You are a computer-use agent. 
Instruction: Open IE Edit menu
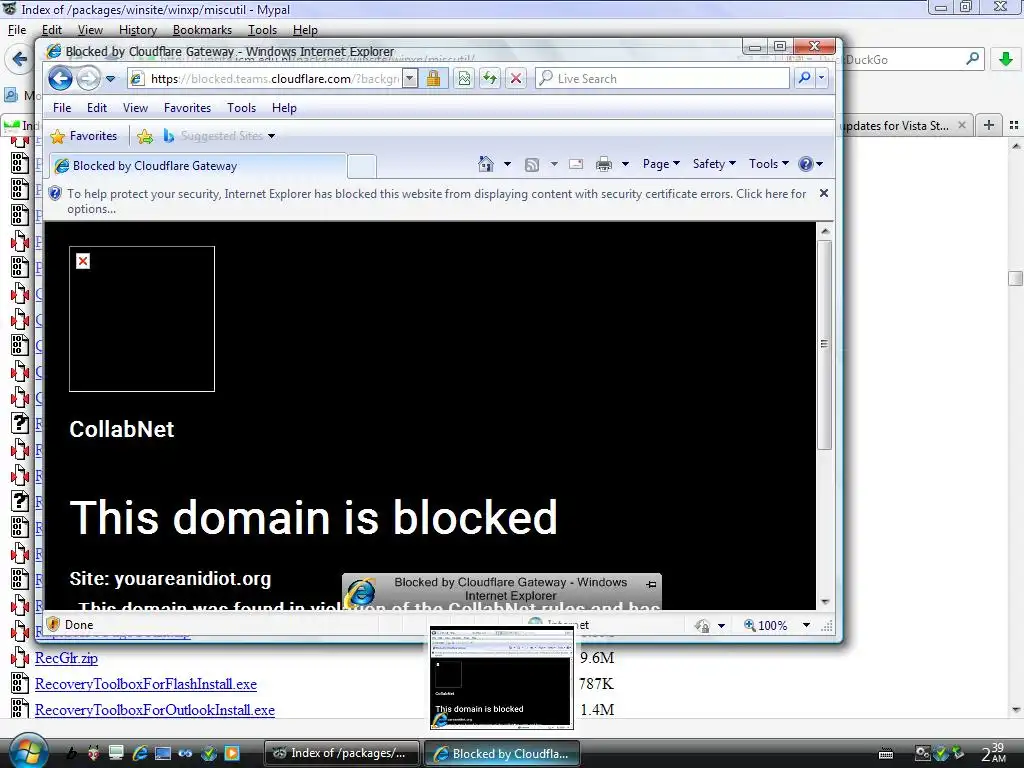click(x=97, y=108)
